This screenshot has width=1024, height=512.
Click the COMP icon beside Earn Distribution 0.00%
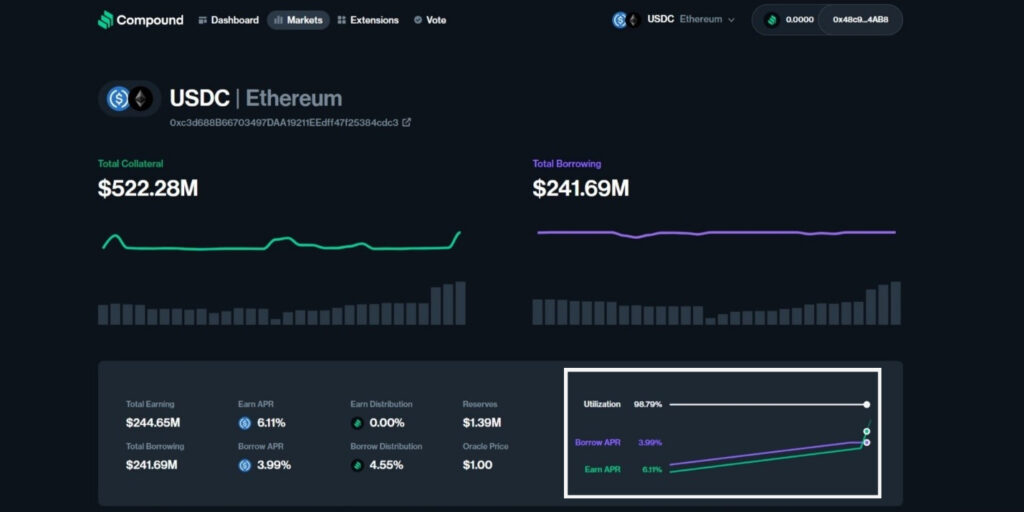click(357, 423)
